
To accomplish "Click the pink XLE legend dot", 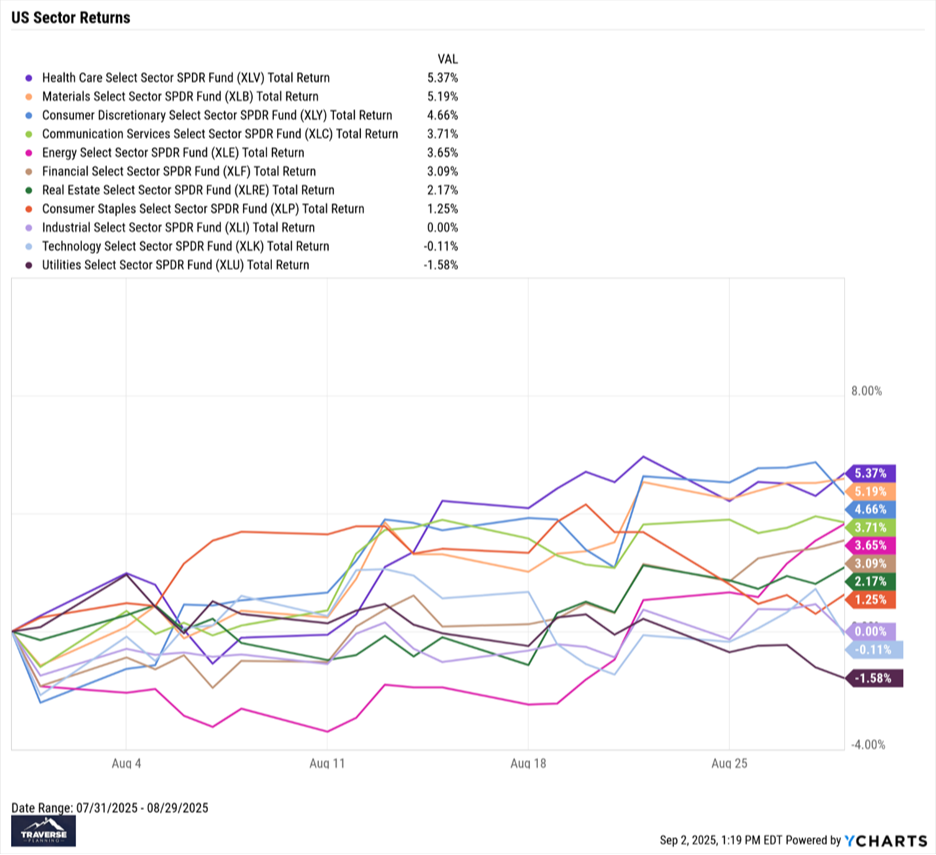I will click(29, 153).
